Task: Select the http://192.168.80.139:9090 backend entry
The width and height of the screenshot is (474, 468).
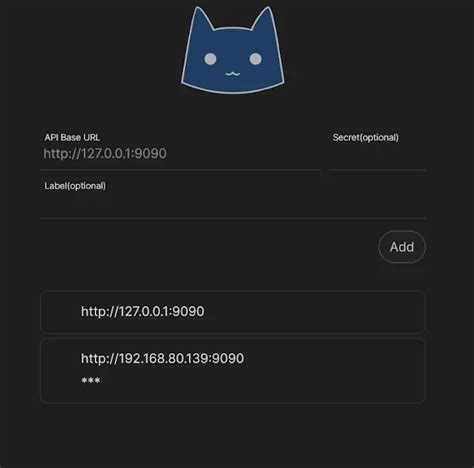Action: tap(233, 371)
